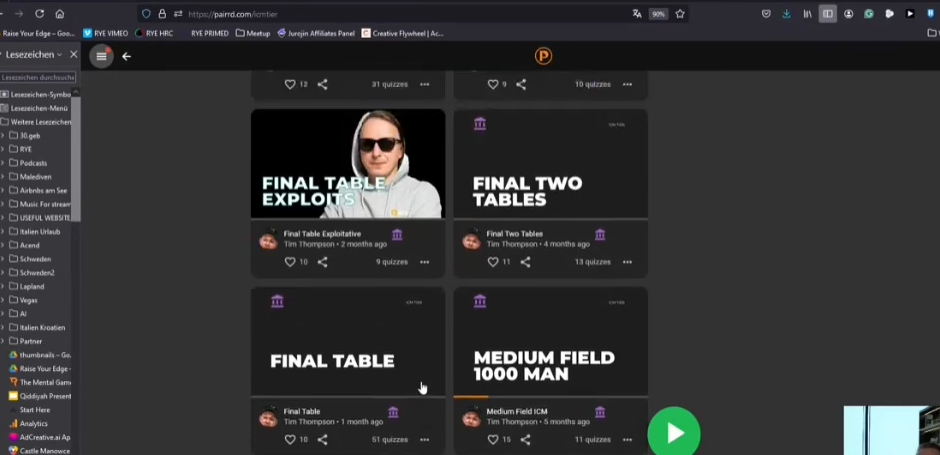Screen dimensions: 940x455
Task: Click the green play button
Action: [674, 433]
